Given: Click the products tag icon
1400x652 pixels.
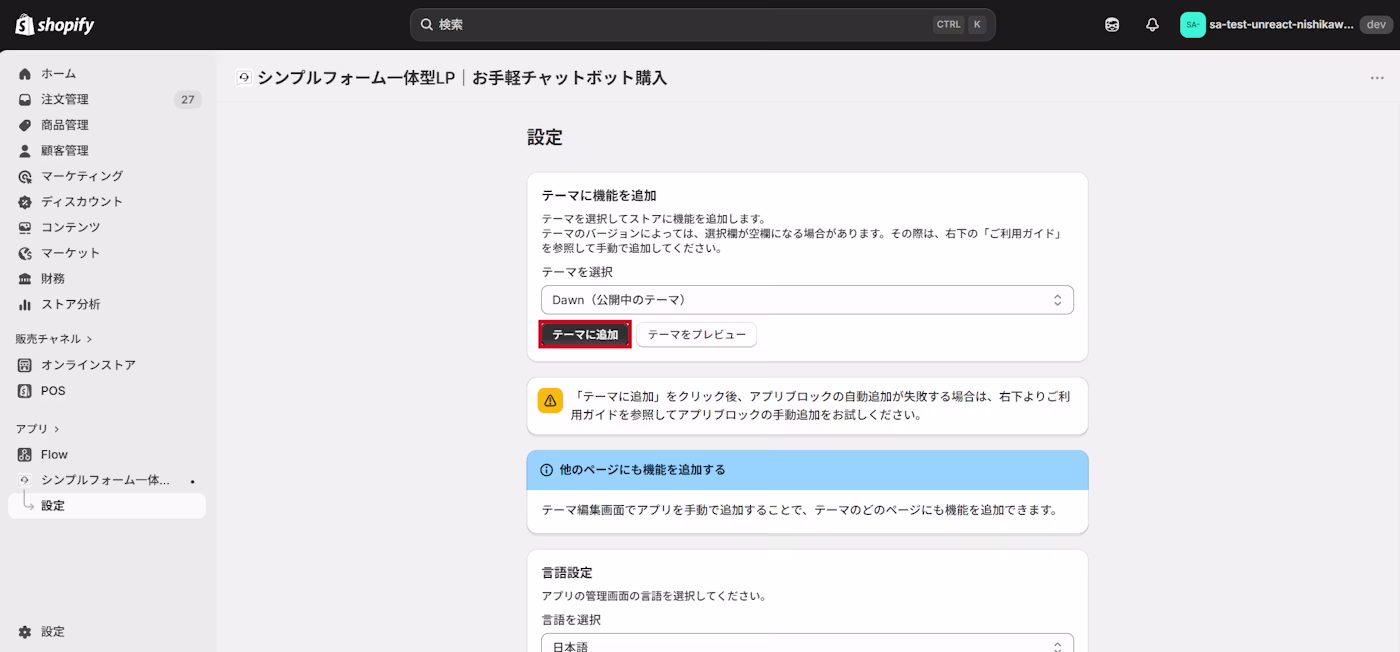Looking at the screenshot, I should [x=25, y=125].
